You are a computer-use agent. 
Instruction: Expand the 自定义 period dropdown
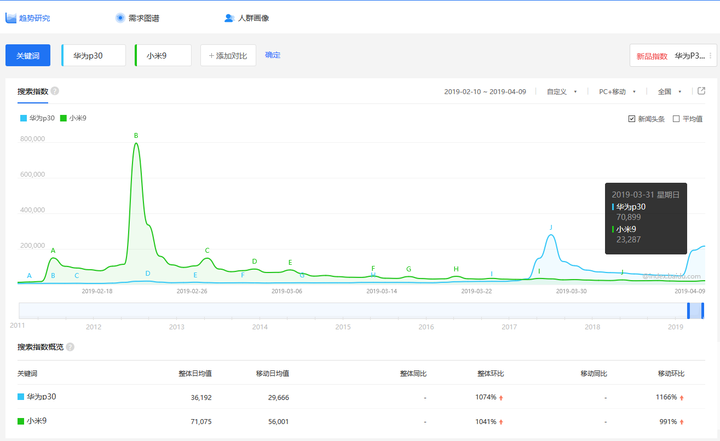(x=561, y=92)
